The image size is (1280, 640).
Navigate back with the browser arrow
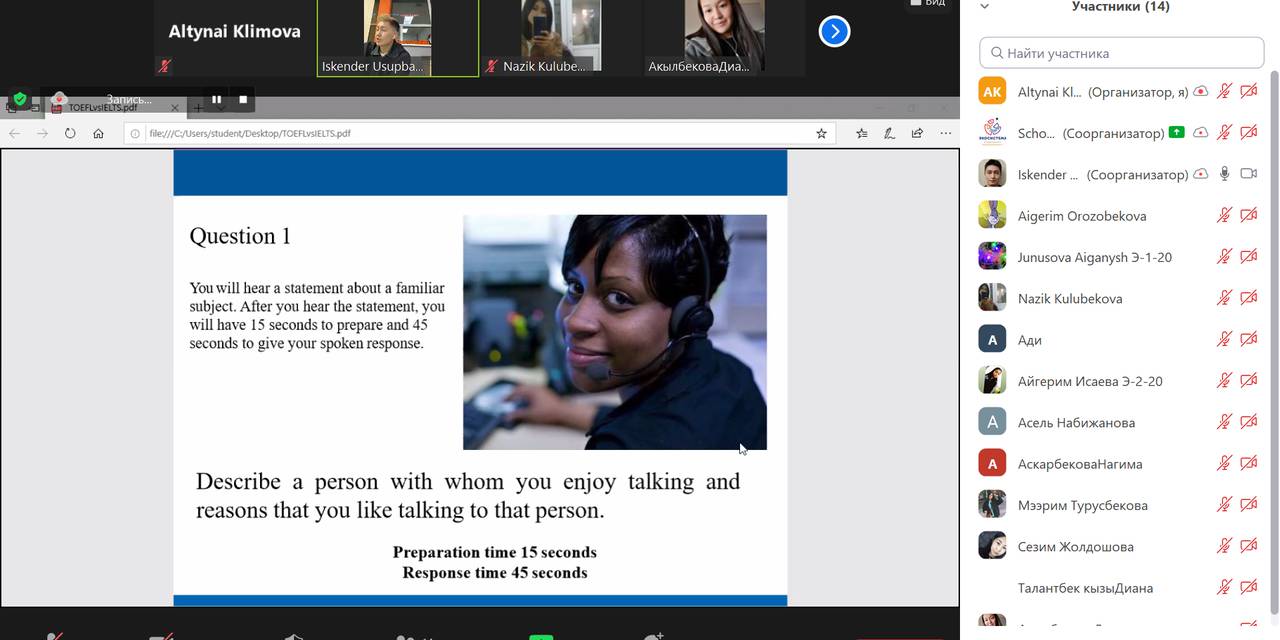(14, 132)
